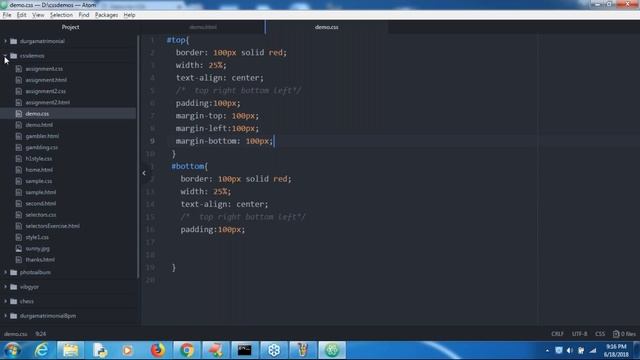Expand the durgamatrimonial8pm folder arrow
640x360 pixels.
point(5,316)
